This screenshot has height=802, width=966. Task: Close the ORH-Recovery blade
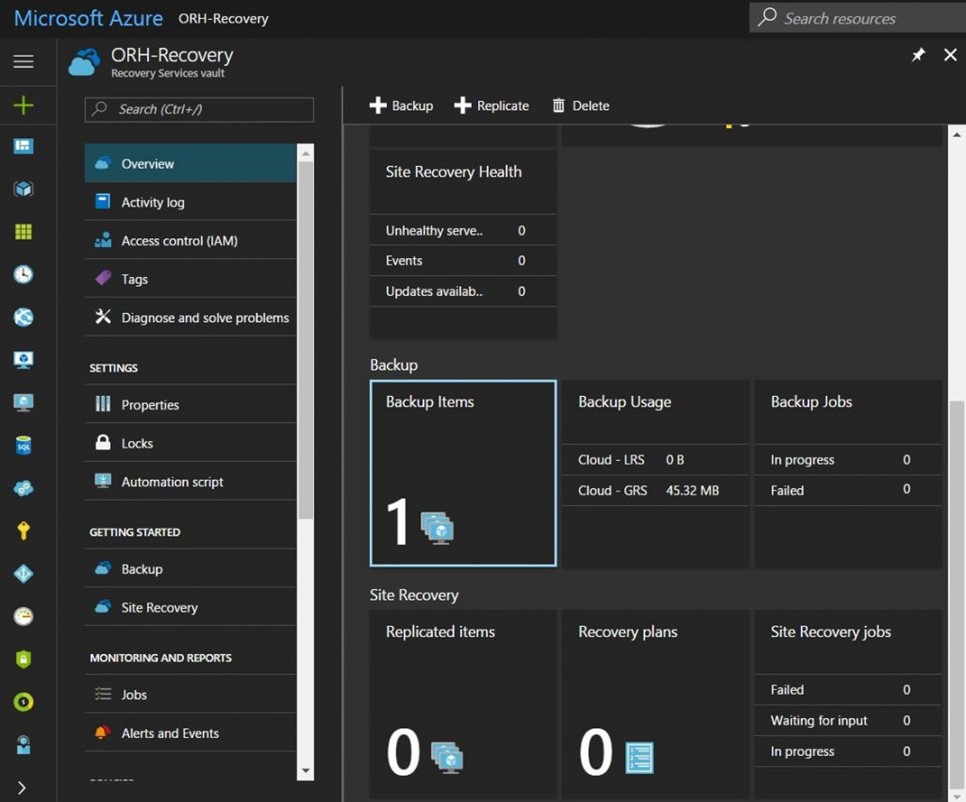point(950,55)
